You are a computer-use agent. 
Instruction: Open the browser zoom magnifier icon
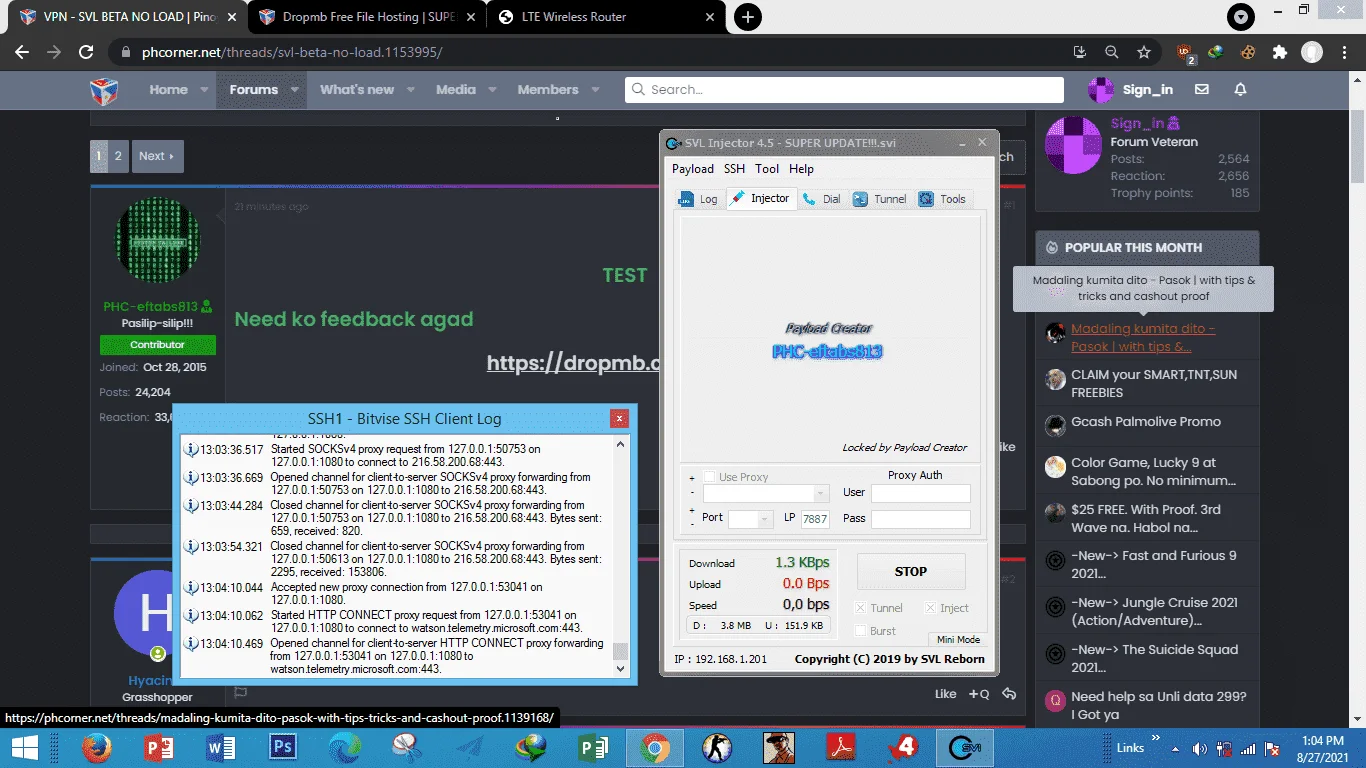coord(1111,52)
